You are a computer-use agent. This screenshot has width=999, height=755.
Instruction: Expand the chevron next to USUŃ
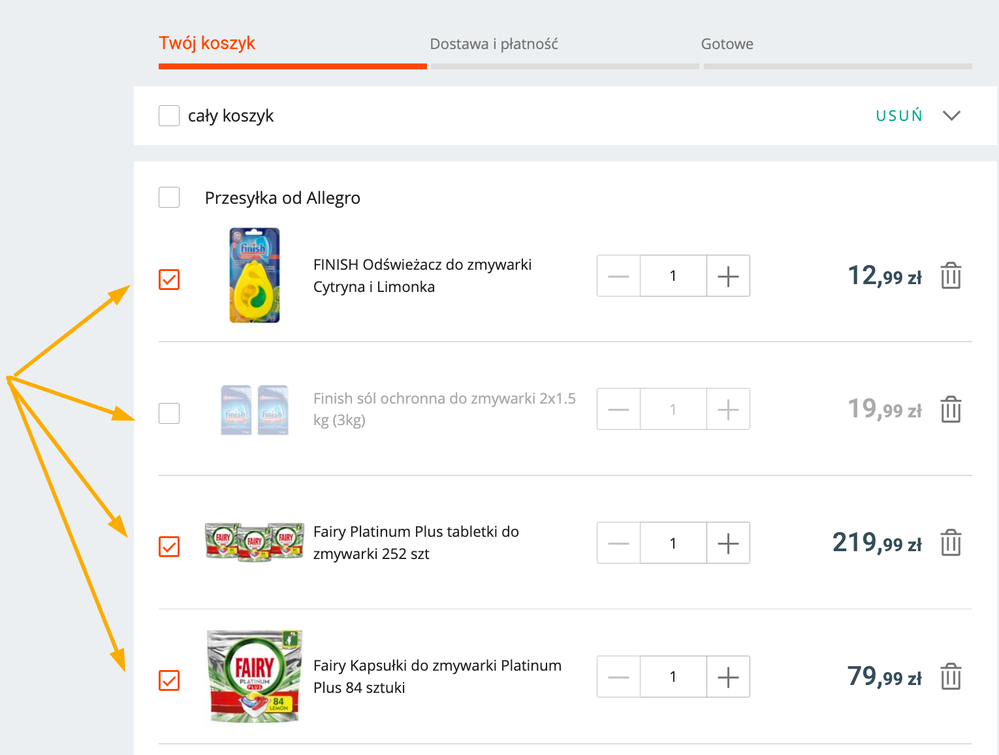(x=951, y=115)
